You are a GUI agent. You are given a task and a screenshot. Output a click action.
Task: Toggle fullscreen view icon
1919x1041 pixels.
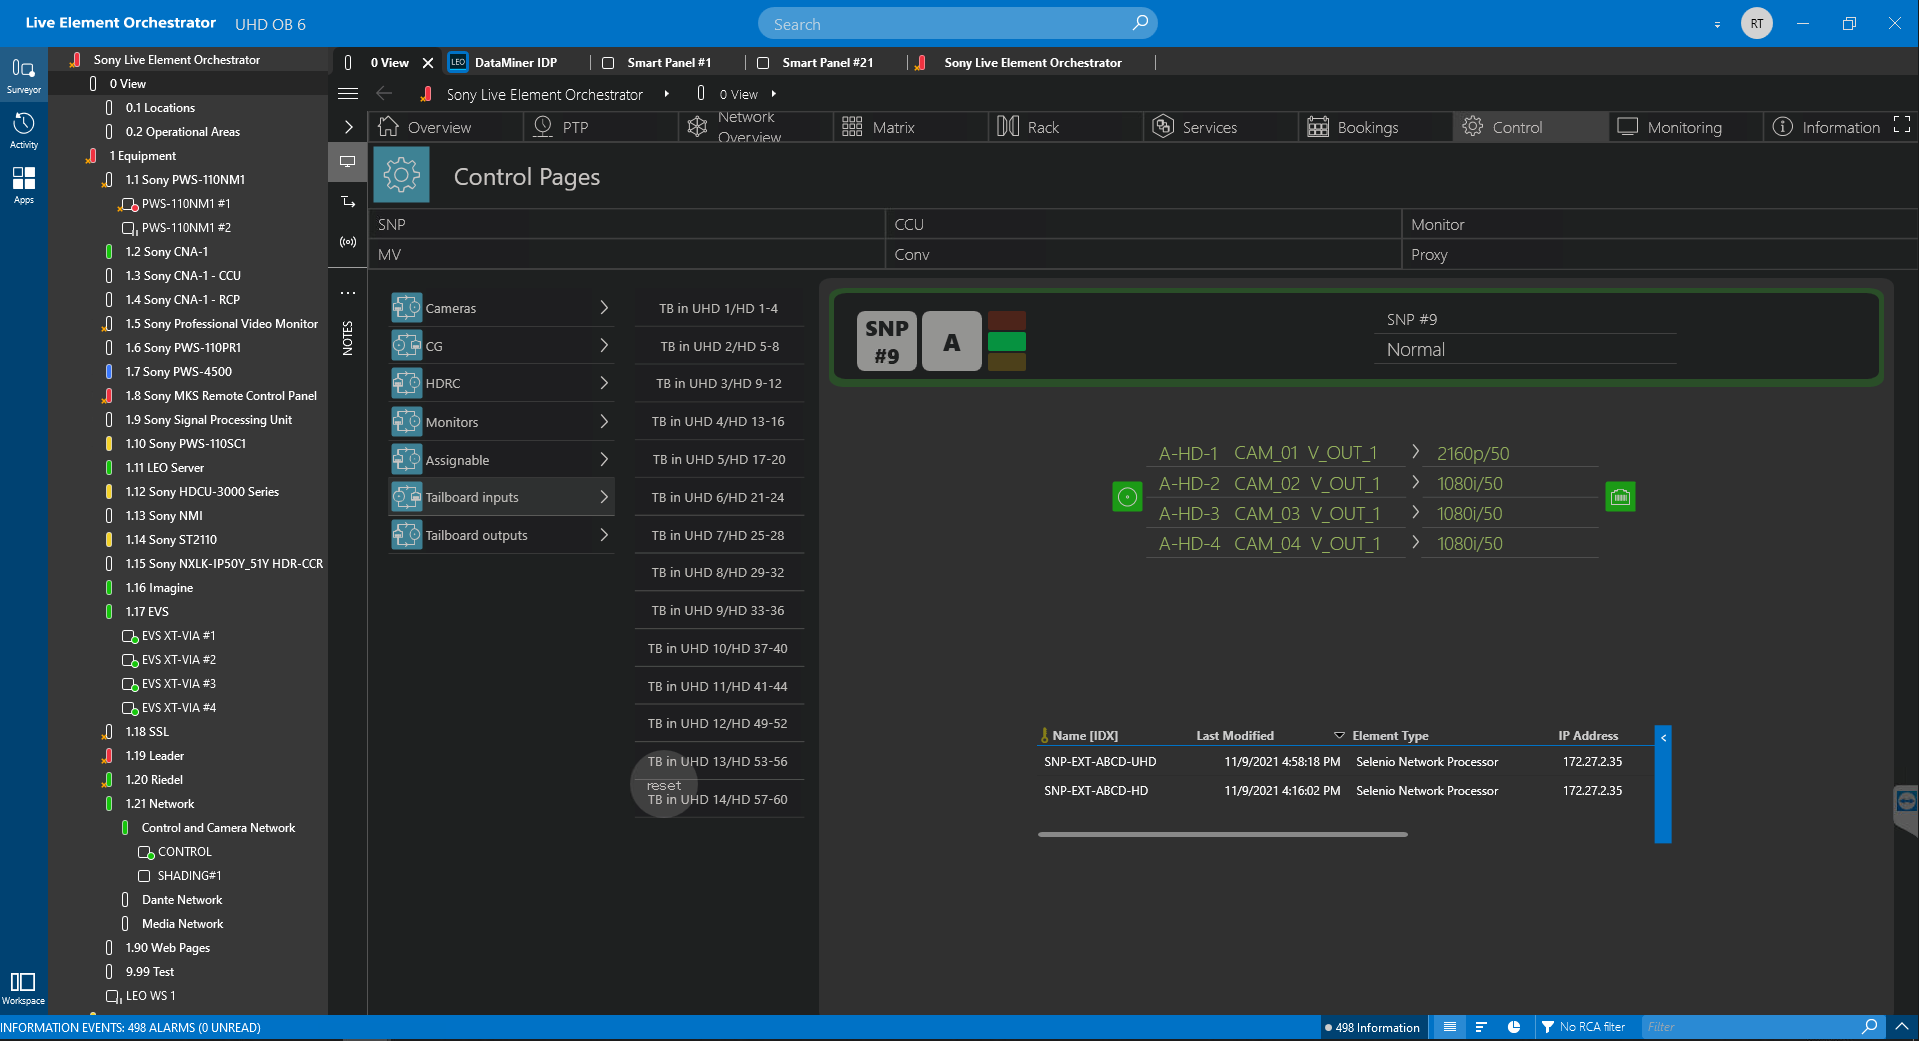(1902, 124)
